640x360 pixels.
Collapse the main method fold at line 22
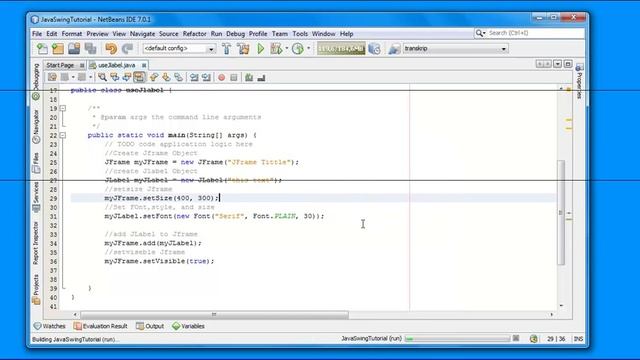(x=62, y=135)
